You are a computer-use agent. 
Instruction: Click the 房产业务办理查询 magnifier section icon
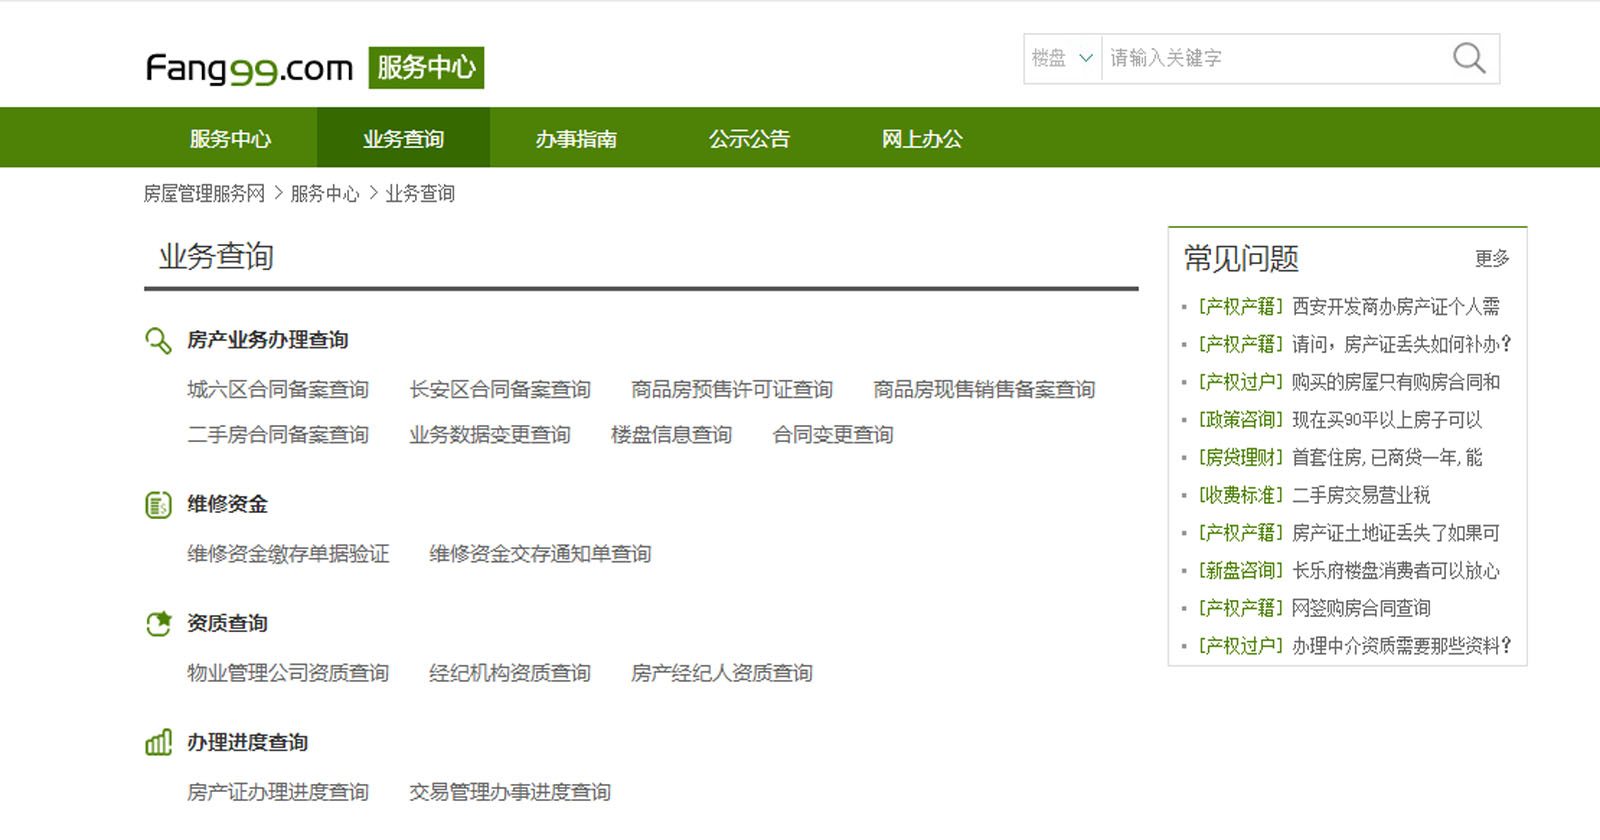coord(158,341)
